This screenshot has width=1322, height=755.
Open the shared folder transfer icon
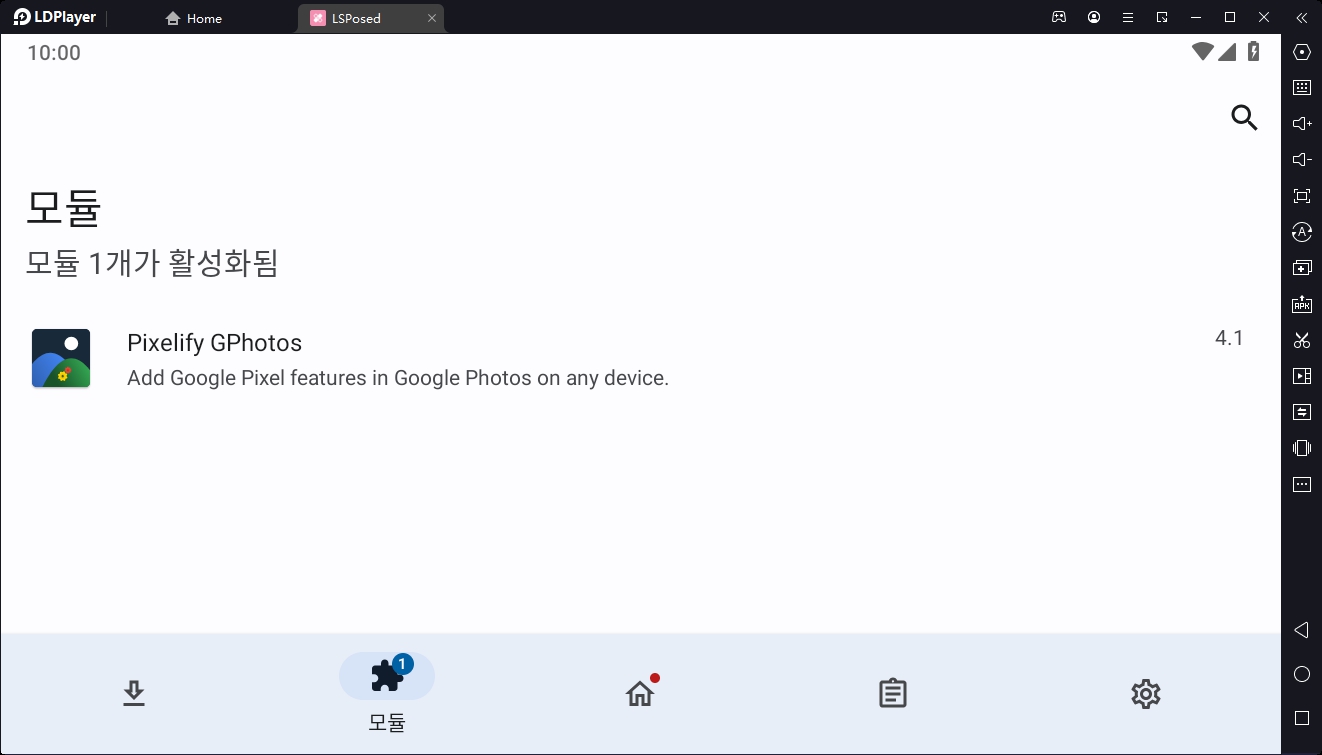(x=1302, y=412)
